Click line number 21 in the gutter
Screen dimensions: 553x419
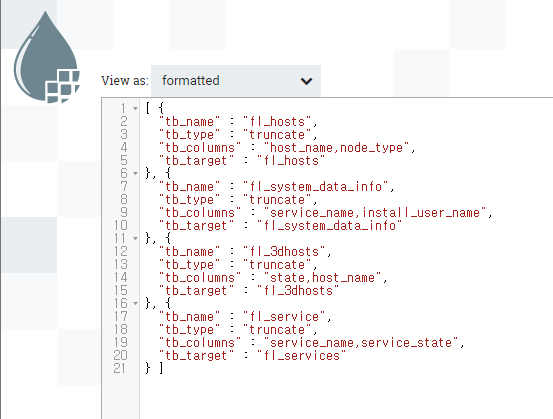(120, 369)
